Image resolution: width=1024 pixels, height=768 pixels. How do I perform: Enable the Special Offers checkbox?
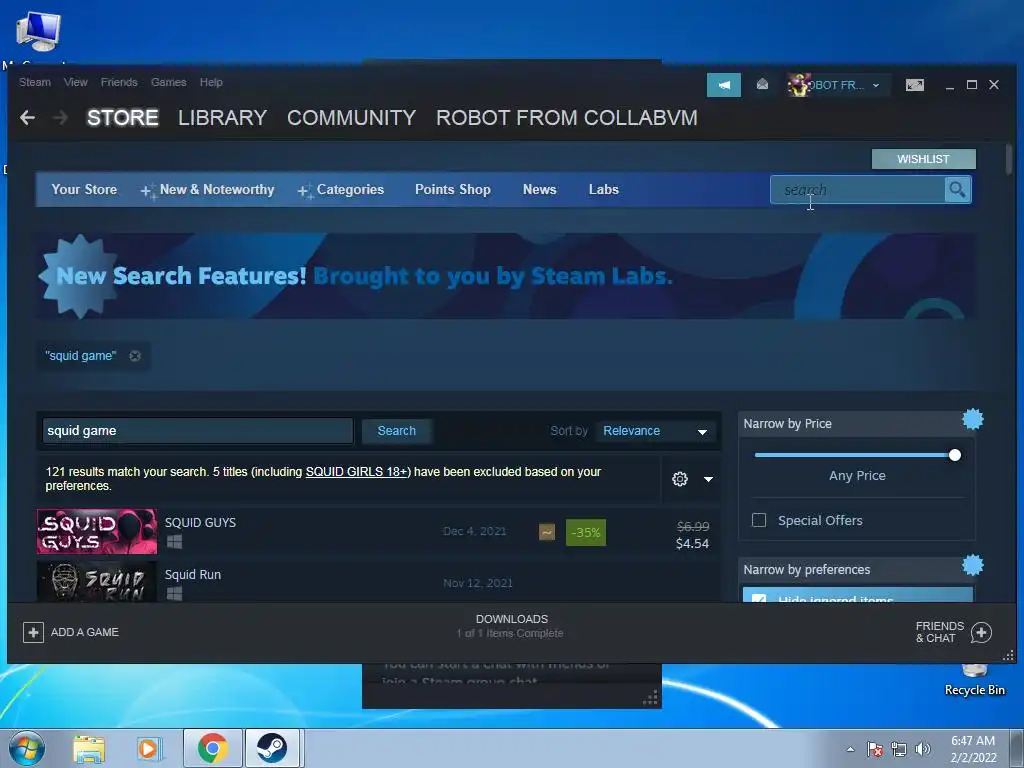coord(759,520)
